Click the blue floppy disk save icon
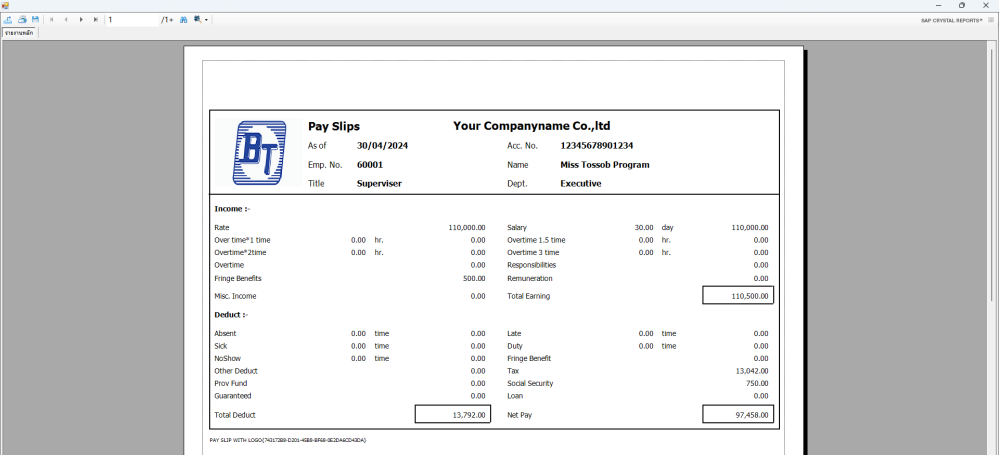Image resolution: width=999 pixels, height=455 pixels. point(35,19)
